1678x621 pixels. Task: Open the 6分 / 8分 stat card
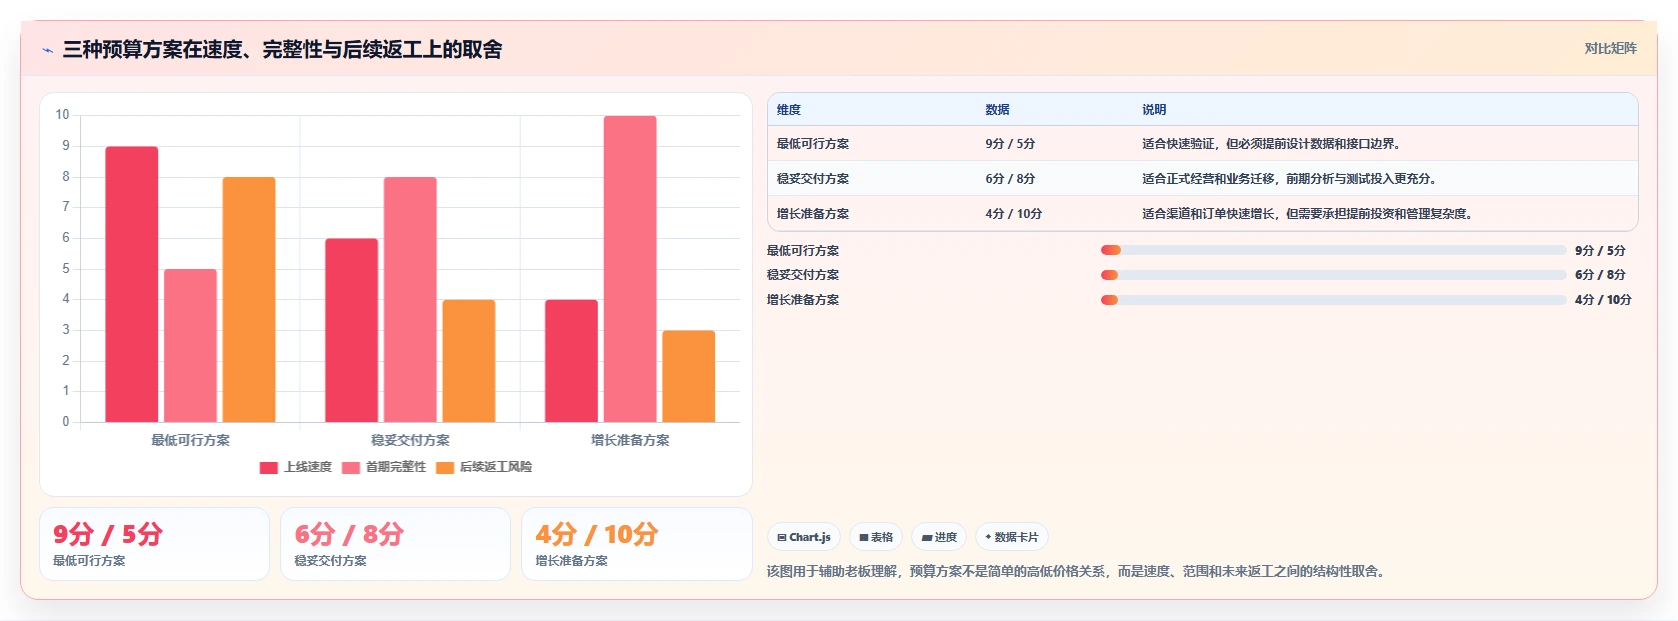(x=395, y=544)
